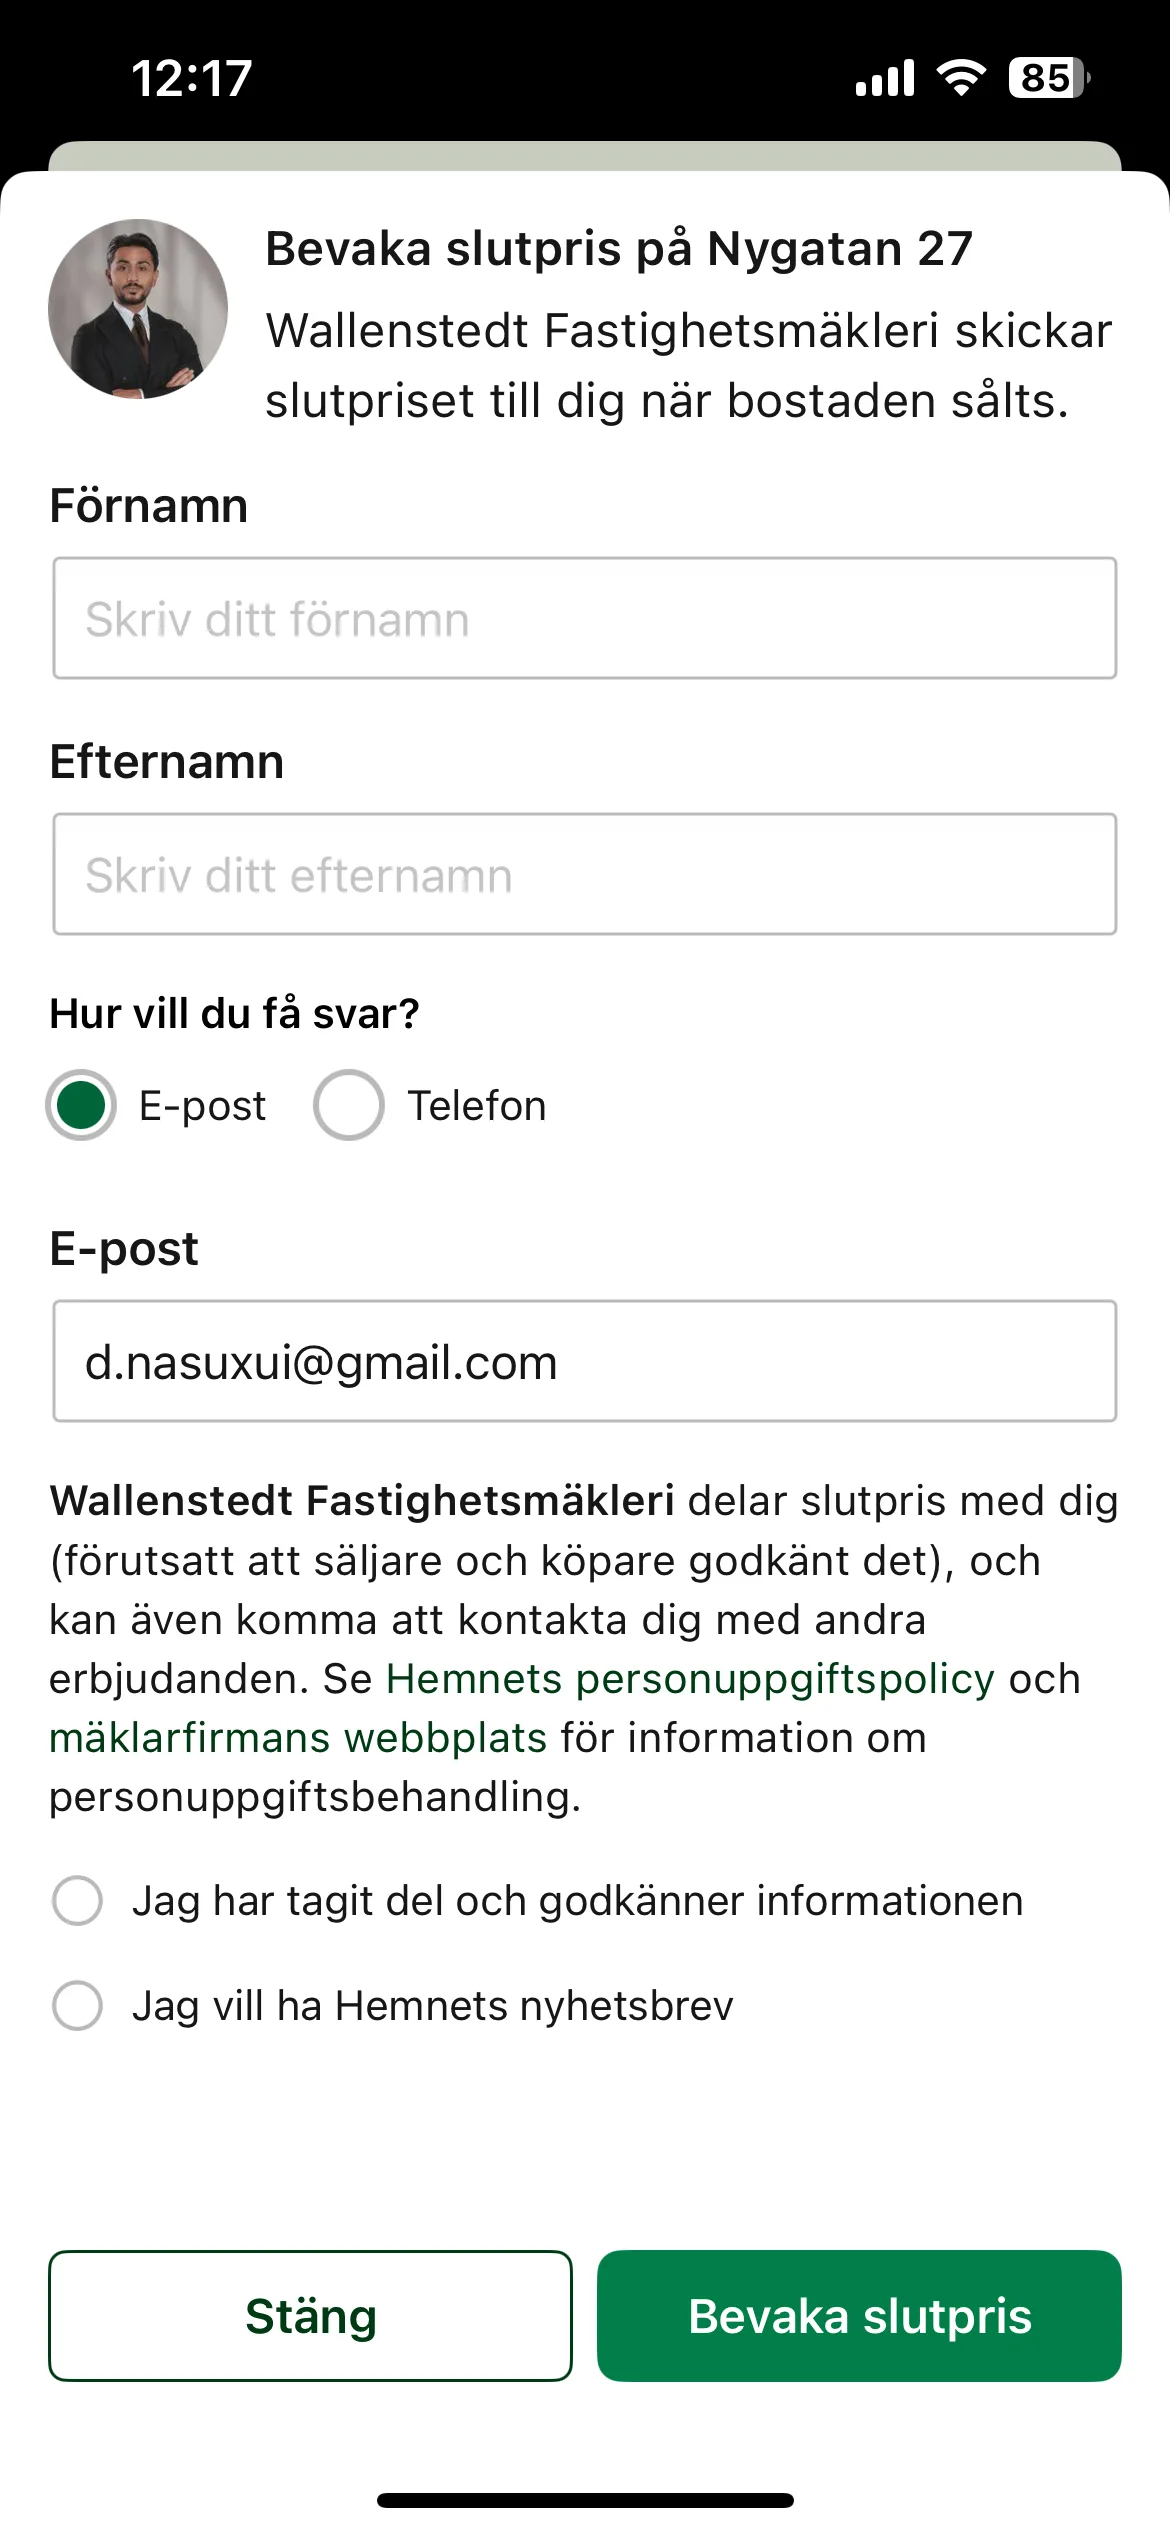Tap the Wi-Fi status icon
The width and height of the screenshot is (1170, 2532).
point(961,77)
